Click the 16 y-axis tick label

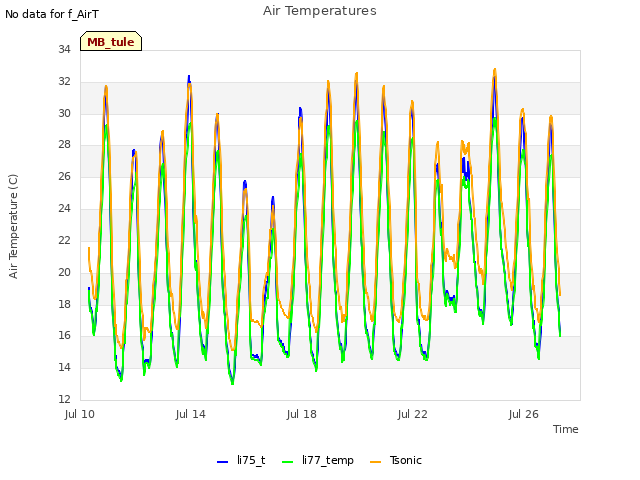tap(64, 336)
